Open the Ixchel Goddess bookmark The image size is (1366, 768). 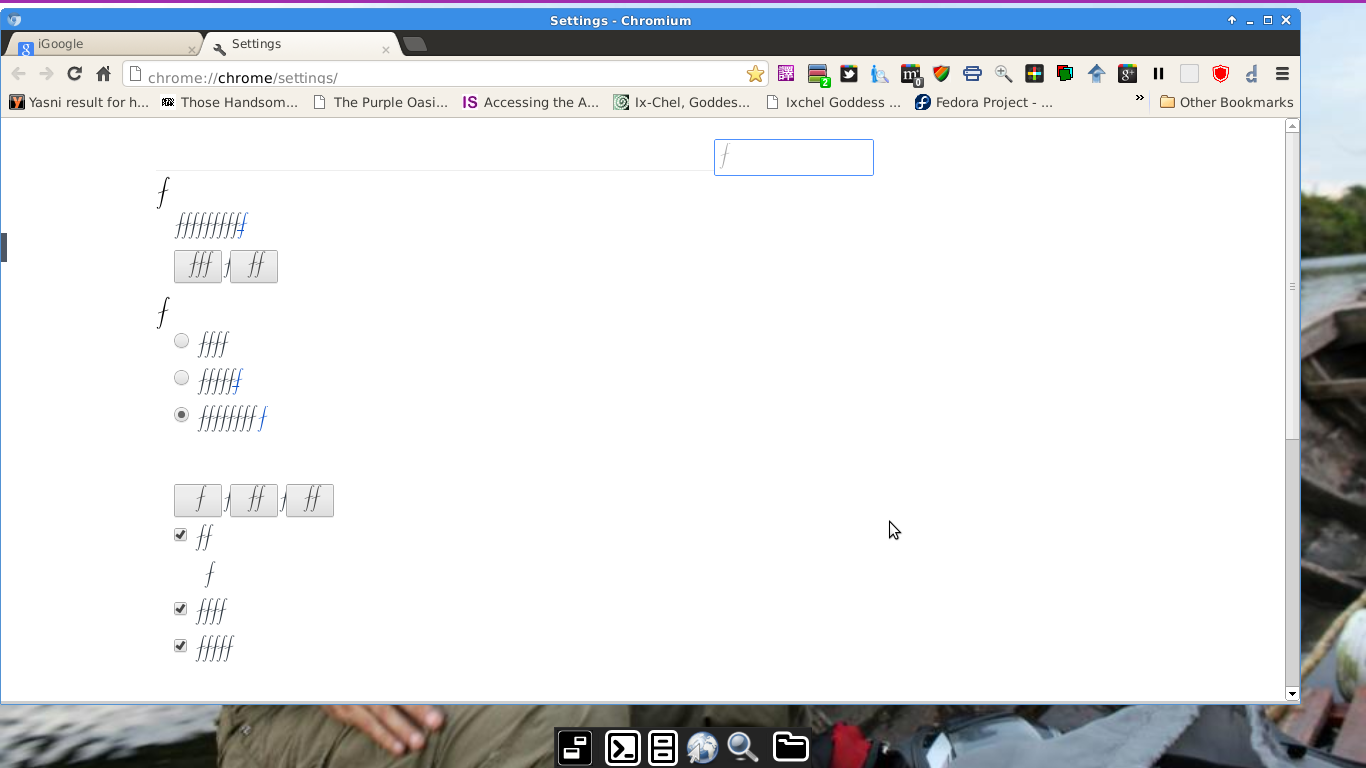click(x=833, y=102)
